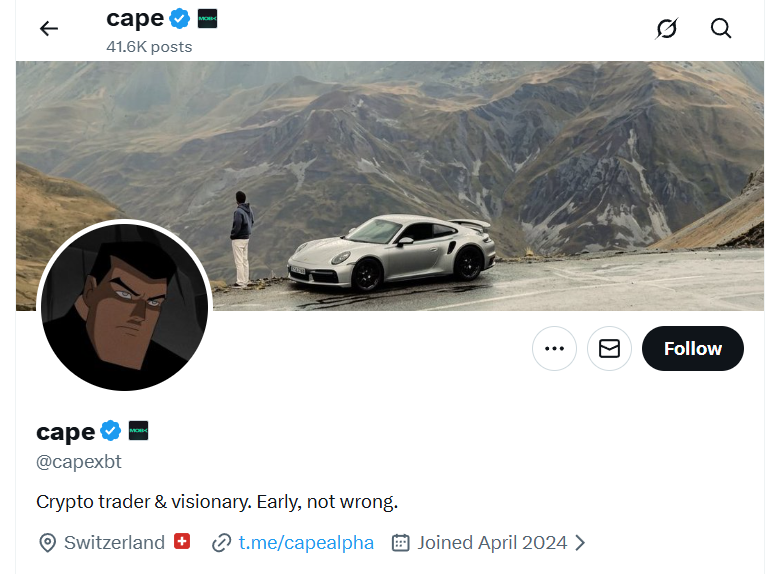Screen dimensions: 773x574
Task: Click the Joined April 2024 text
Action: point(492,543)
